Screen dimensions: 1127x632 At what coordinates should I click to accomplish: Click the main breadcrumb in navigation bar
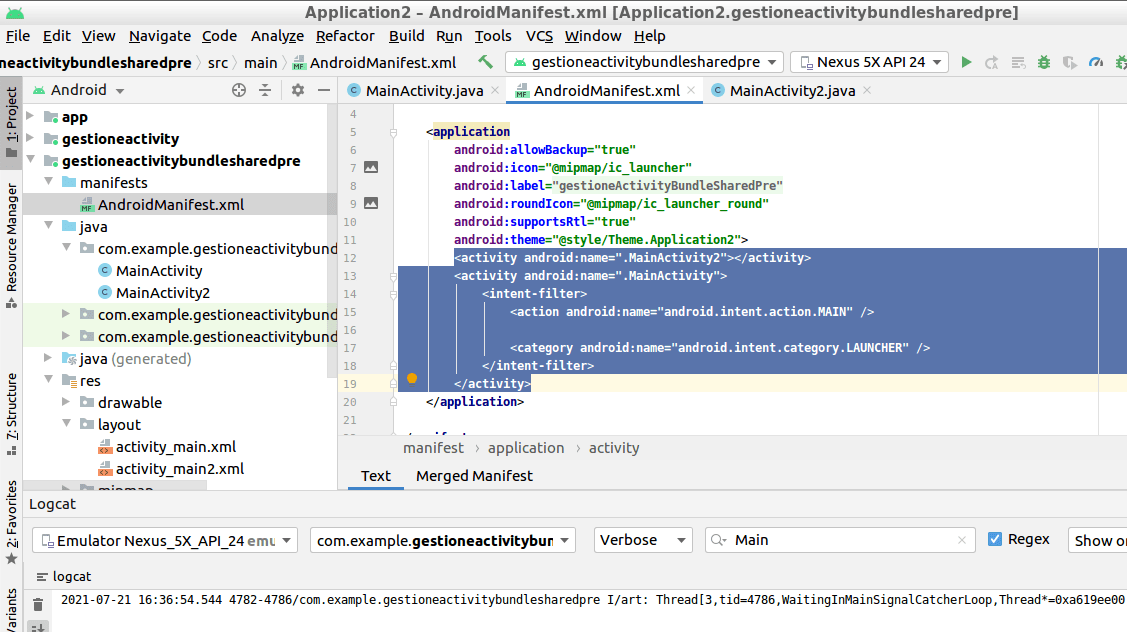(260, 63)
